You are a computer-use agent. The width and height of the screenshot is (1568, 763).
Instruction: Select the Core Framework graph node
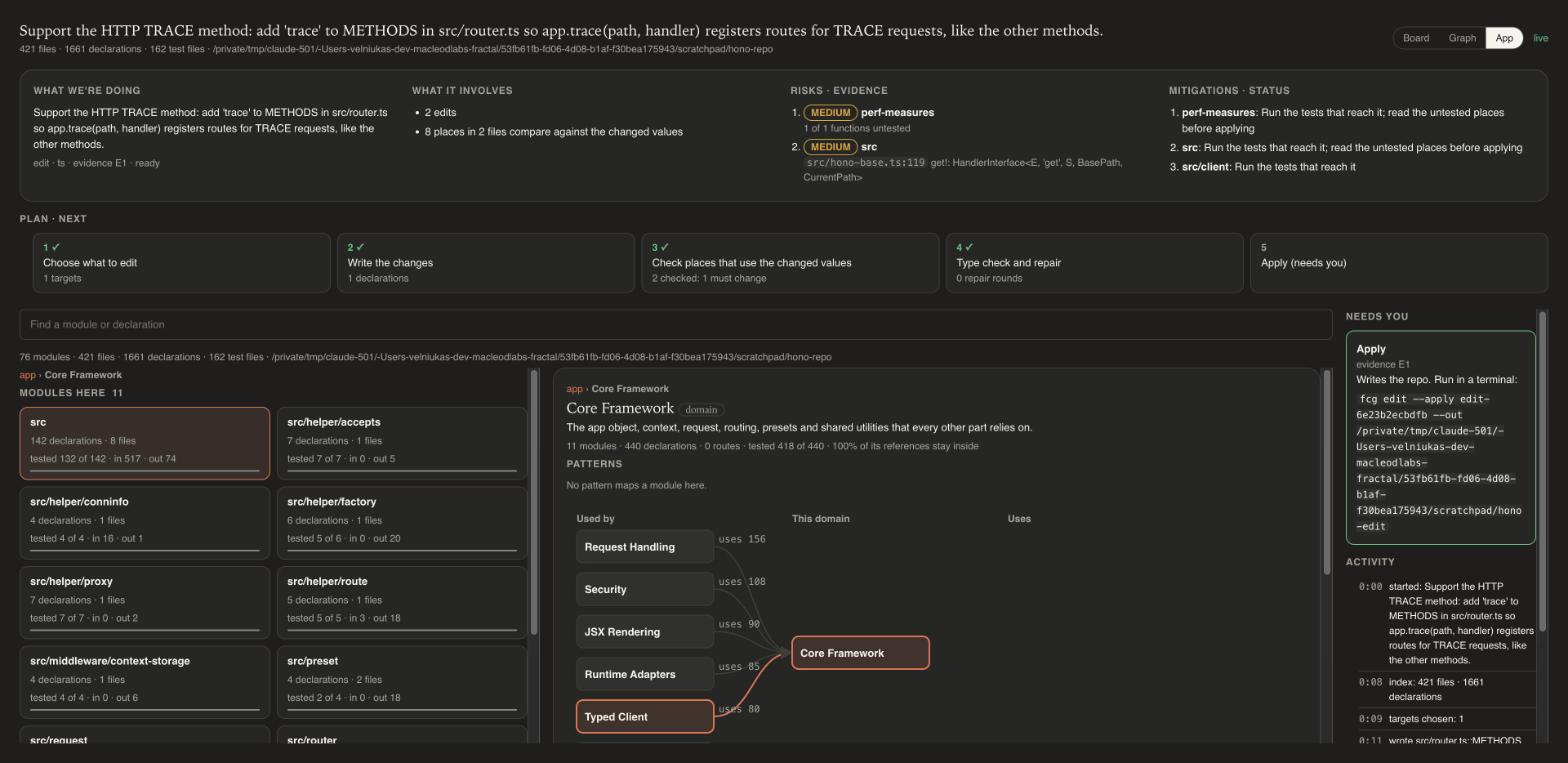(x=860, y=653)
